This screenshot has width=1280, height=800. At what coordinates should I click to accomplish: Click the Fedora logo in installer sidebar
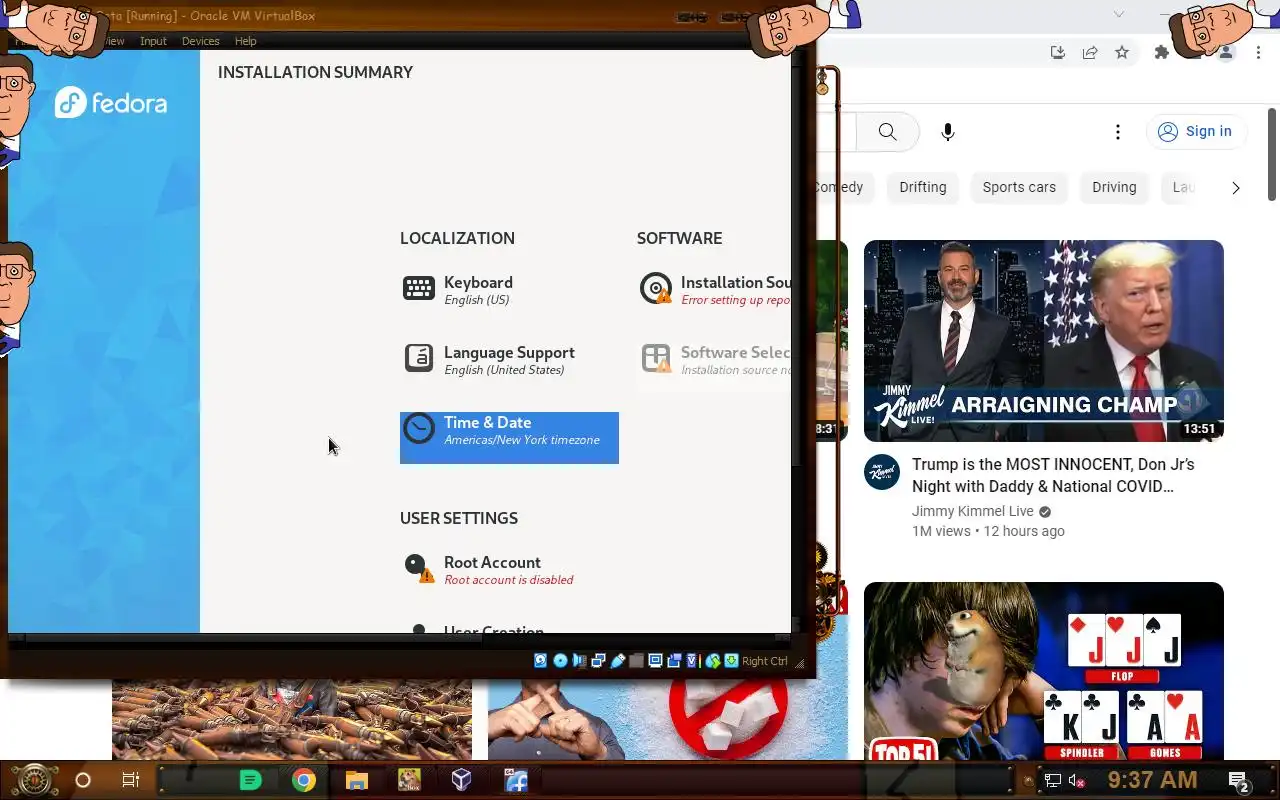click(x=111, y=103)
